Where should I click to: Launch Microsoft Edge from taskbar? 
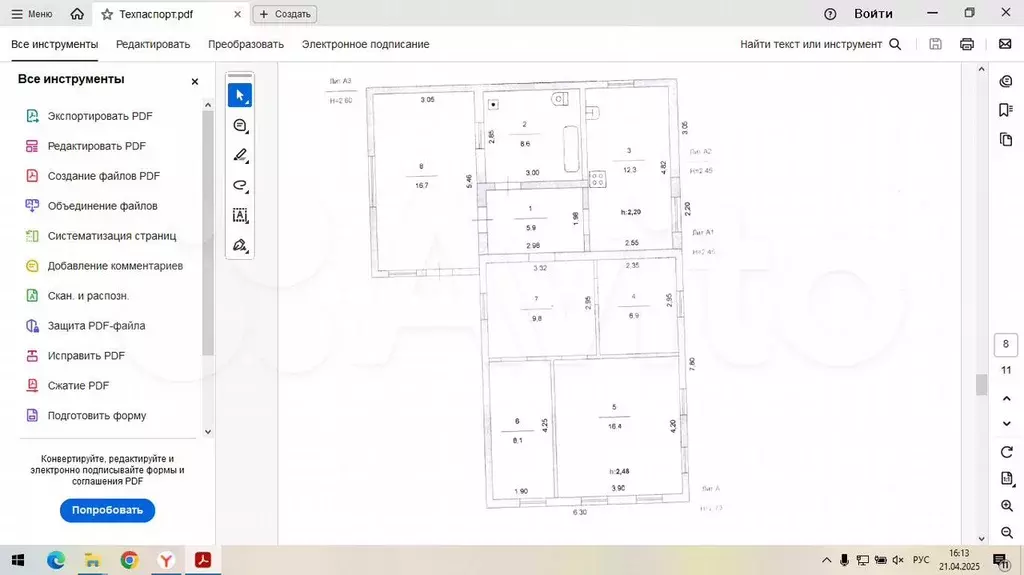tap(56, 560)
